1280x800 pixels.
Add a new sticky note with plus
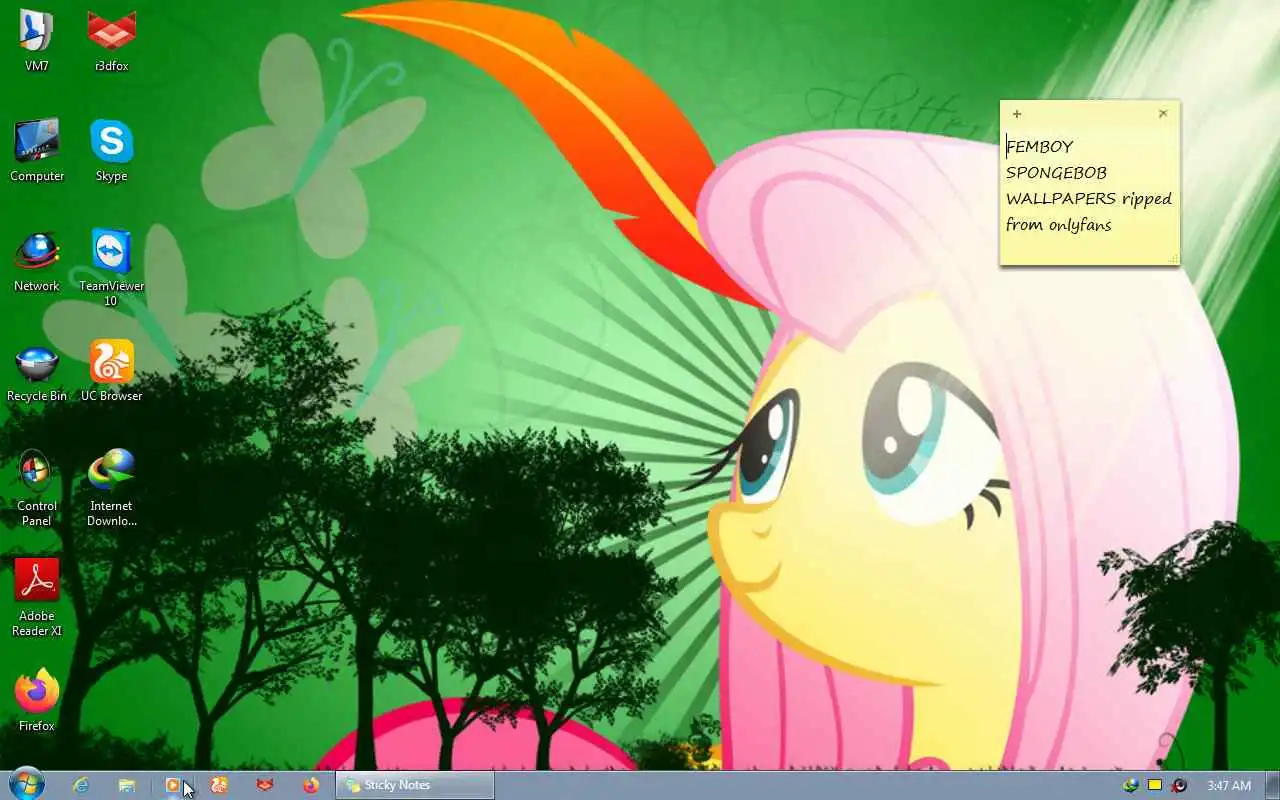1017,114
